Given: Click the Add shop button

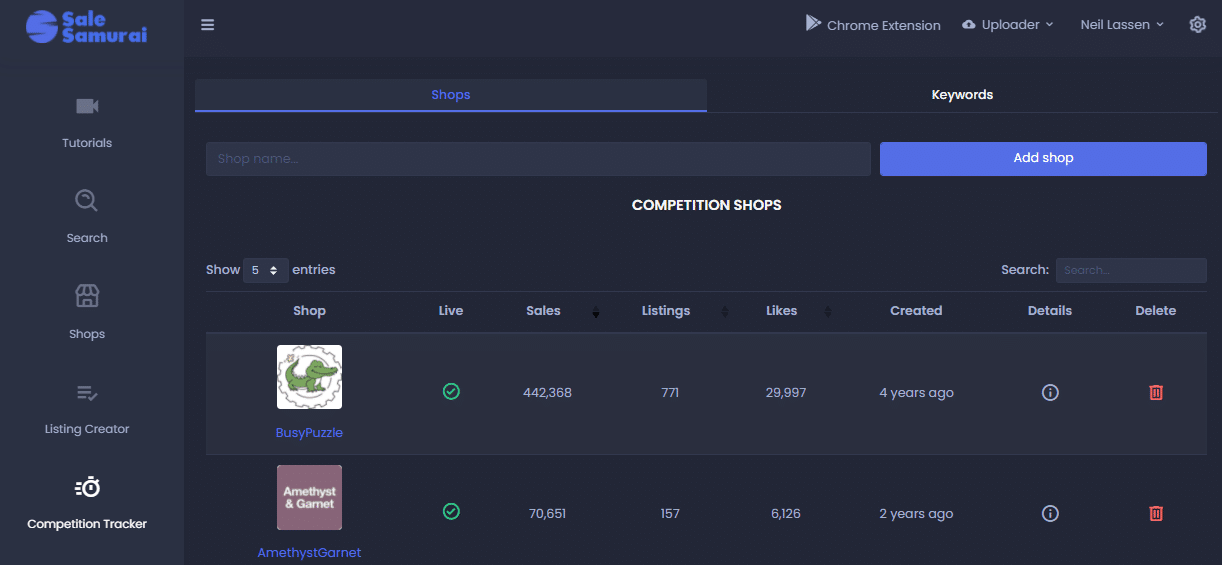Looking at the screenshot, I should (1043, 158).
